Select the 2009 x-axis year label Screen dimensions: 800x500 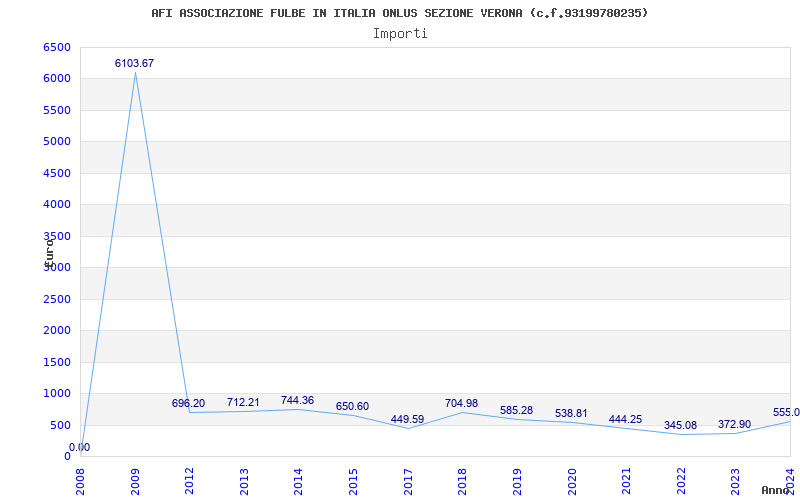(135, 482)
